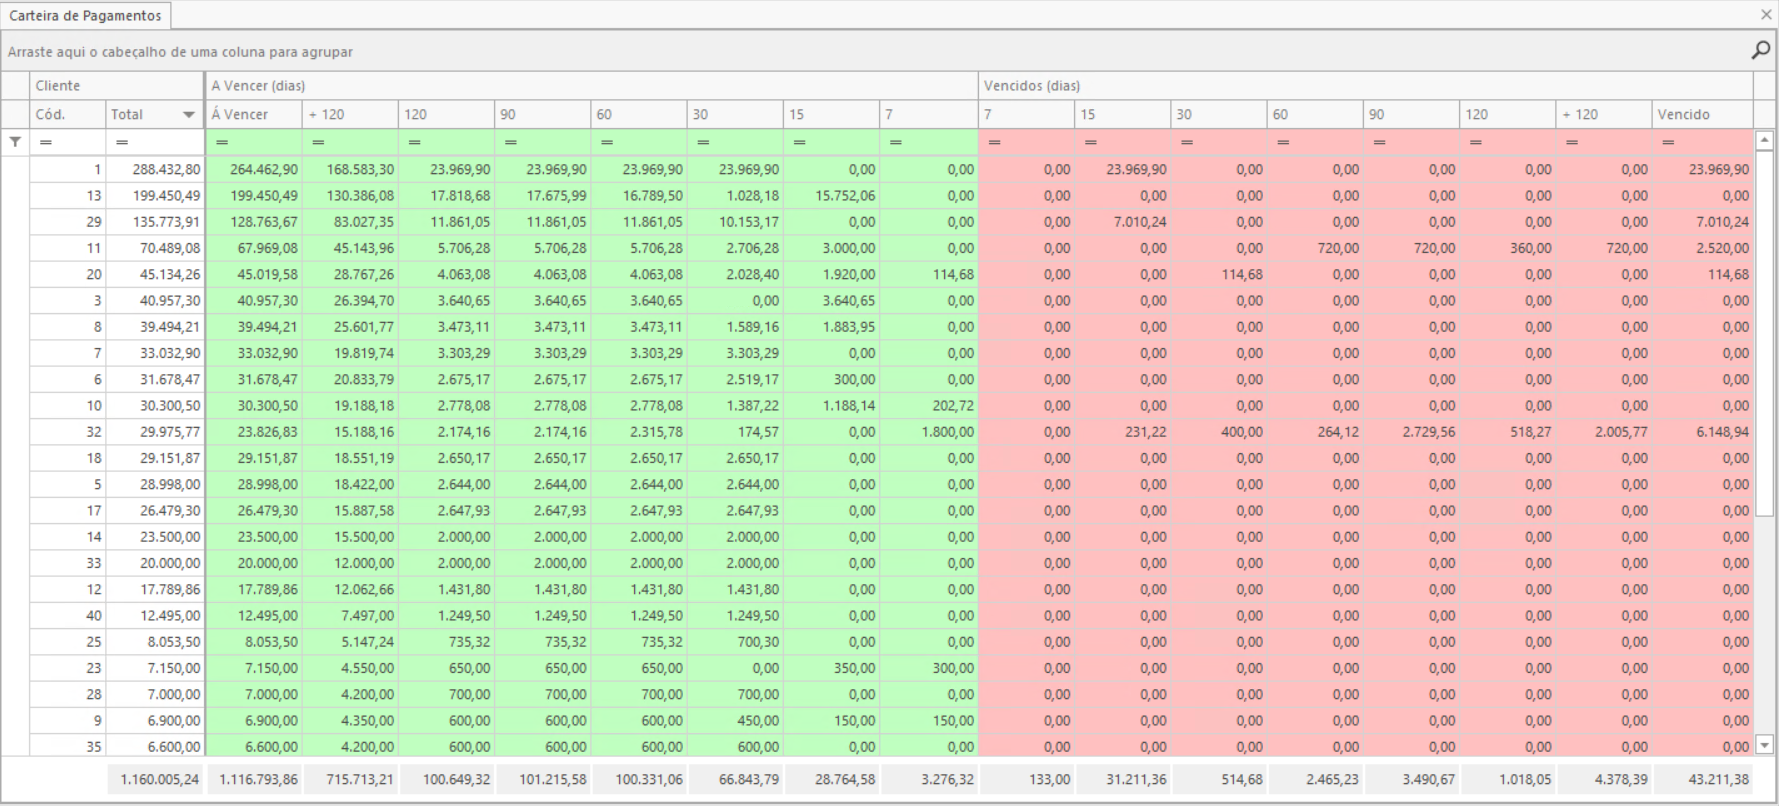Image resolution: width=1779 pixels, height=806 pixels.
Task: Click the scroll up arrow of the grid
Action: tap(1765, 141)
